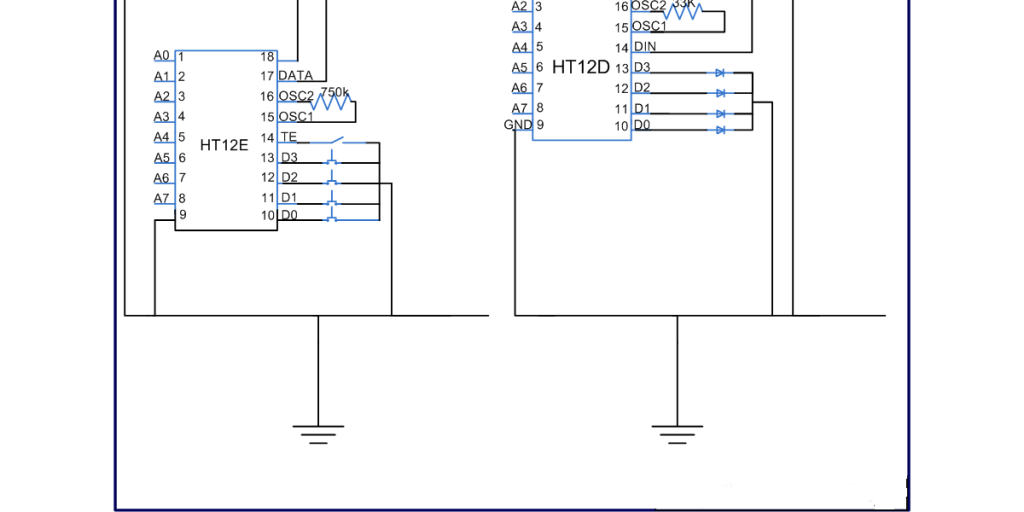Click the diode on HT12D D1 output

(720, 114)
